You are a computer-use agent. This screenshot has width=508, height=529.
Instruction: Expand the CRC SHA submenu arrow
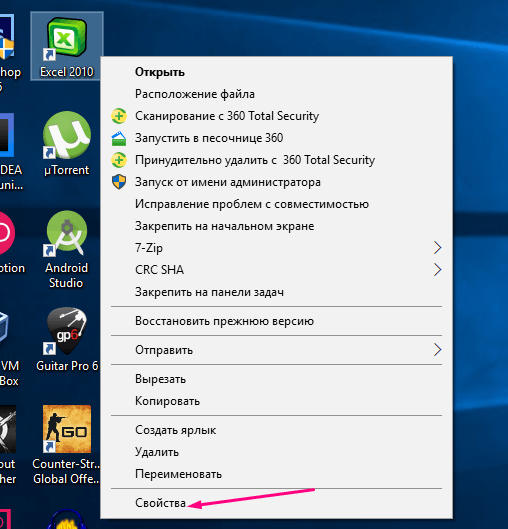[x=438, y=270]
